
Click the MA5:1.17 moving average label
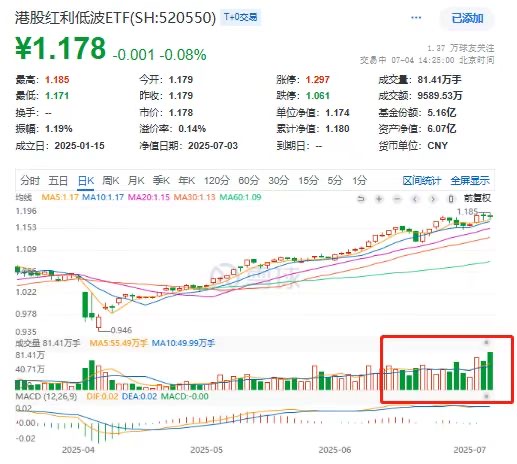[x=60, y=197]
